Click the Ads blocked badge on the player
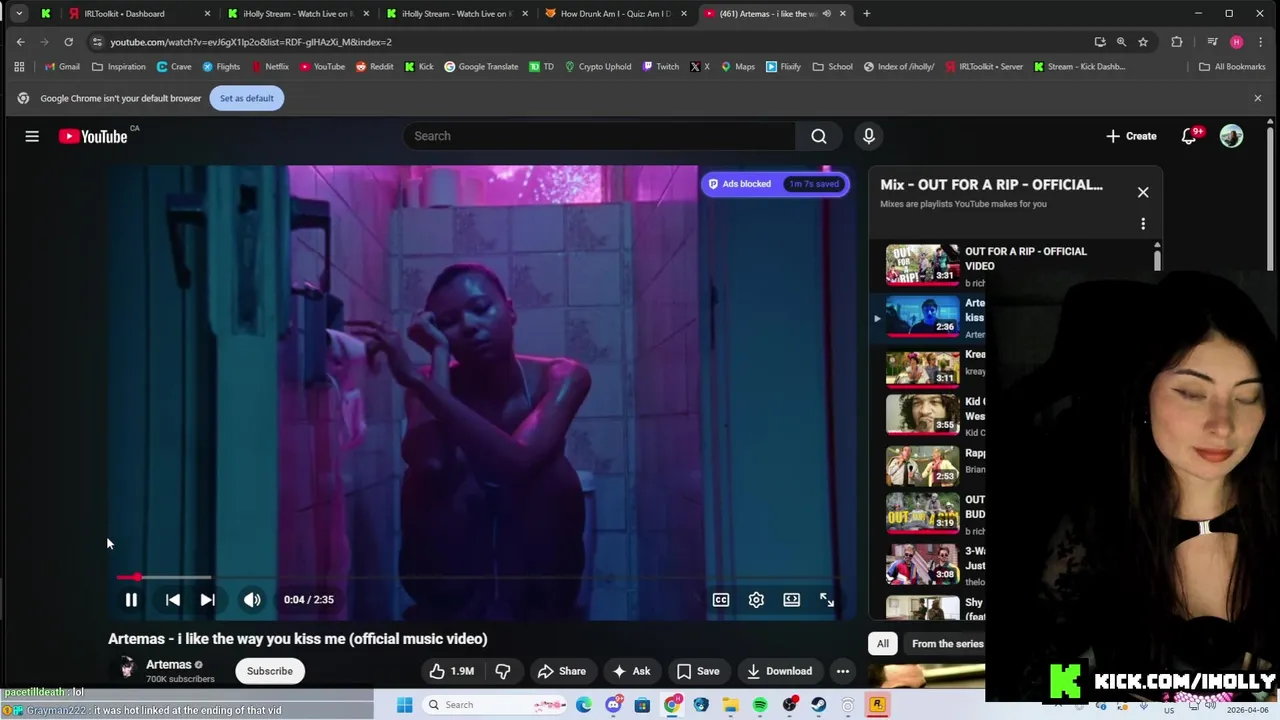This screenshot has width=1280, height=720. click(x=775, y=184)
